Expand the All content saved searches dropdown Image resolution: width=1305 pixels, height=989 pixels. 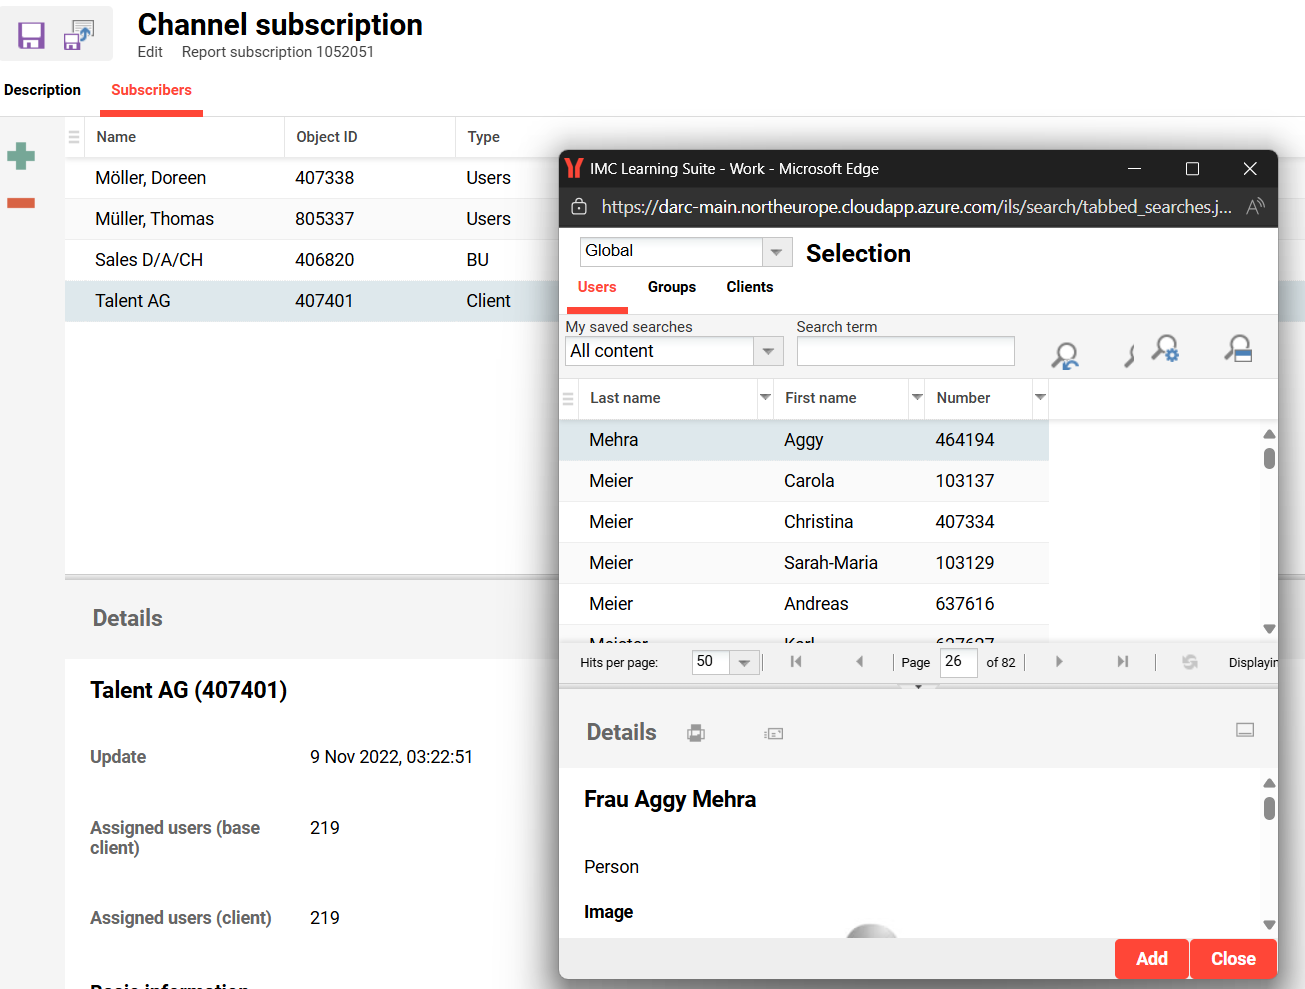pyautogui.click(x=767, y=351)
